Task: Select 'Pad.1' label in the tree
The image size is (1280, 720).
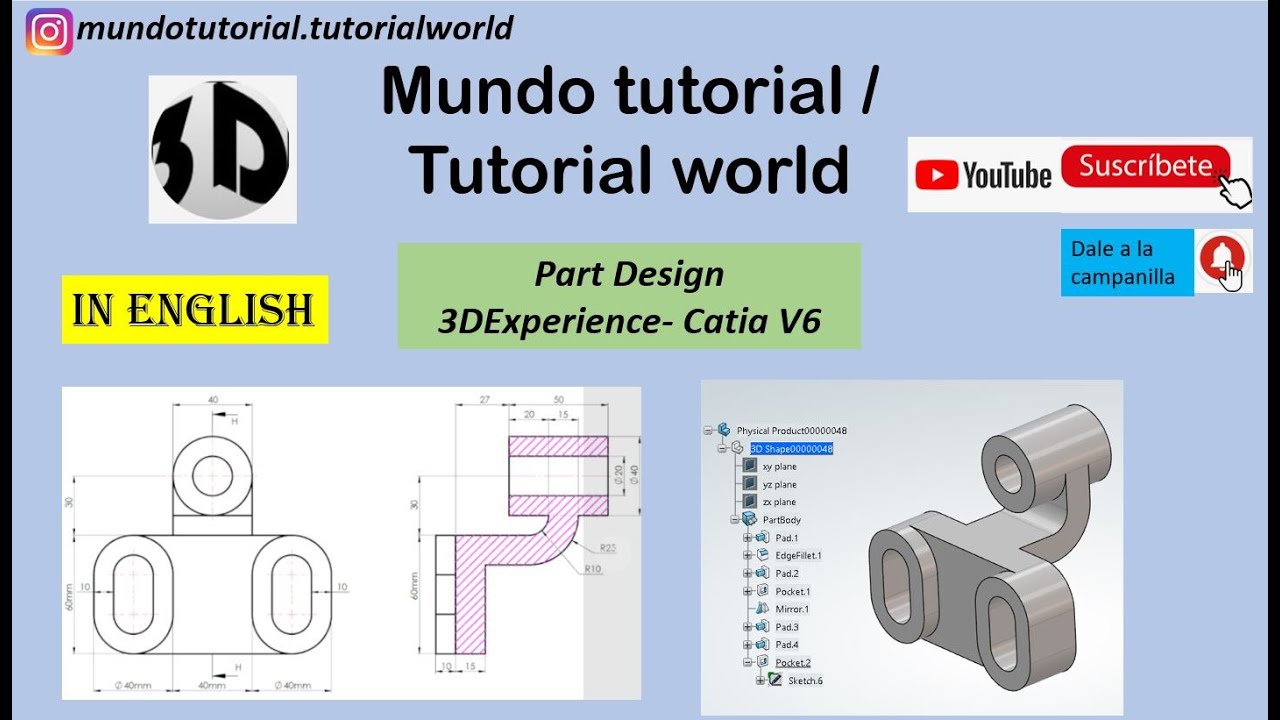Action: click(x=787, y=538)
